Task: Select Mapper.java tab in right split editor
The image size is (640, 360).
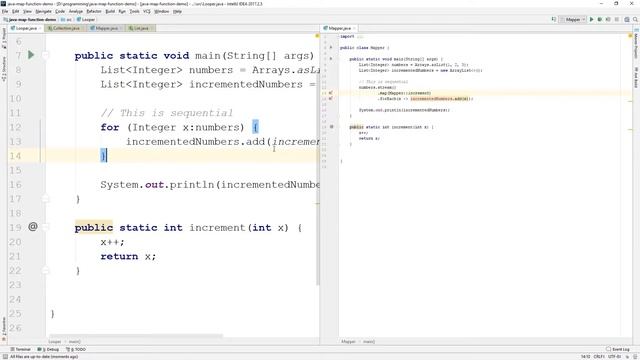Action: click(340, 28)
